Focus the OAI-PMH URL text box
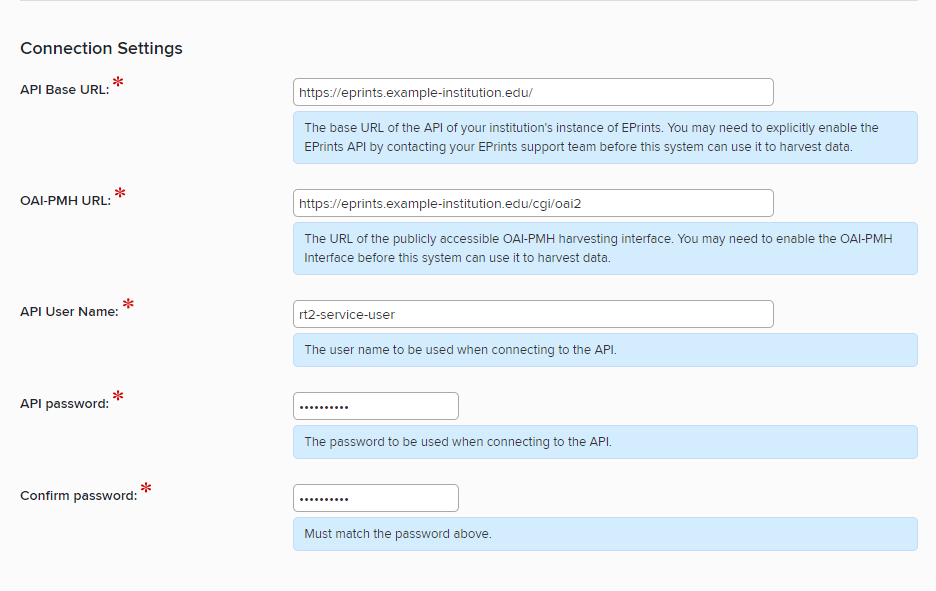Viewport: 936px width, 591px height. point(533,203)
